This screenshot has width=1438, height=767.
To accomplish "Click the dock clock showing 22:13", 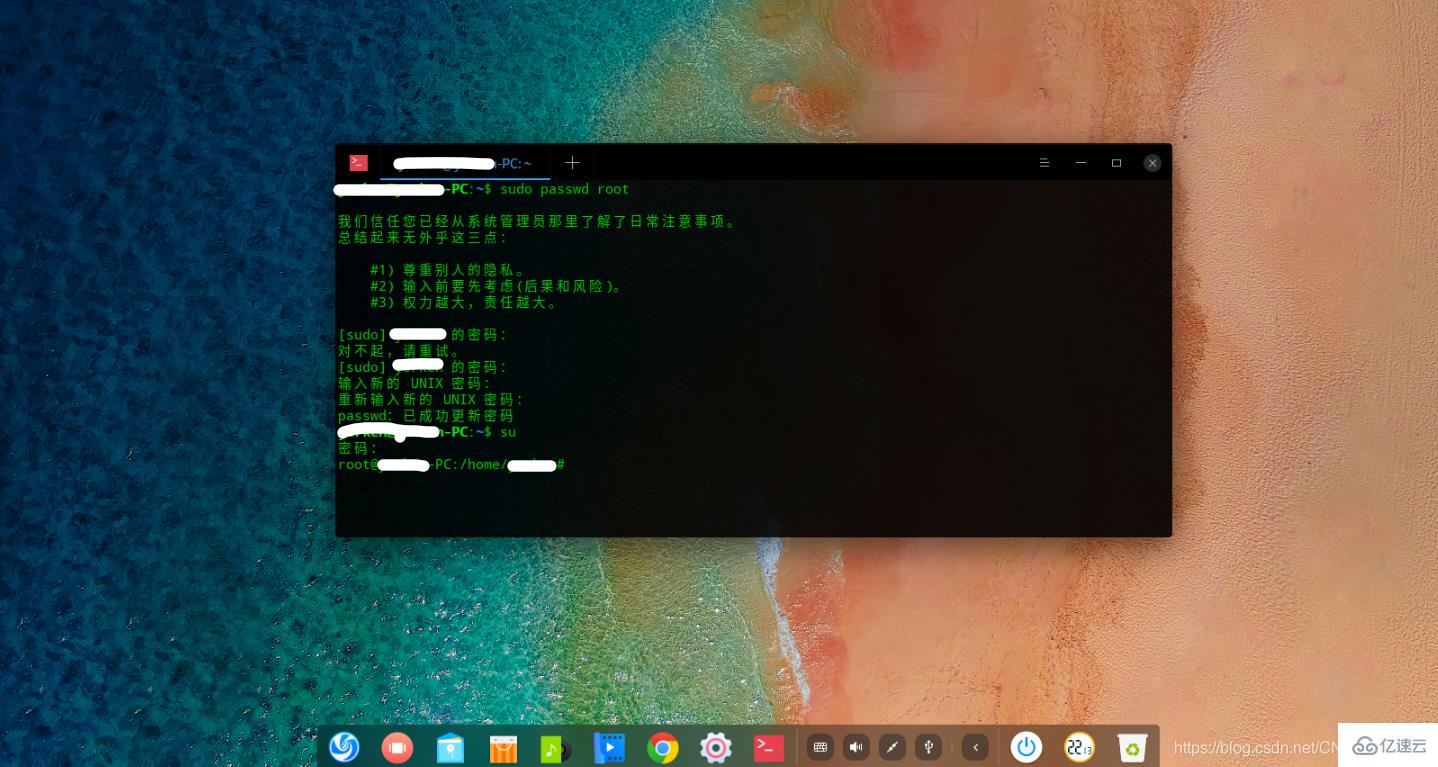I will point(1079,747).
